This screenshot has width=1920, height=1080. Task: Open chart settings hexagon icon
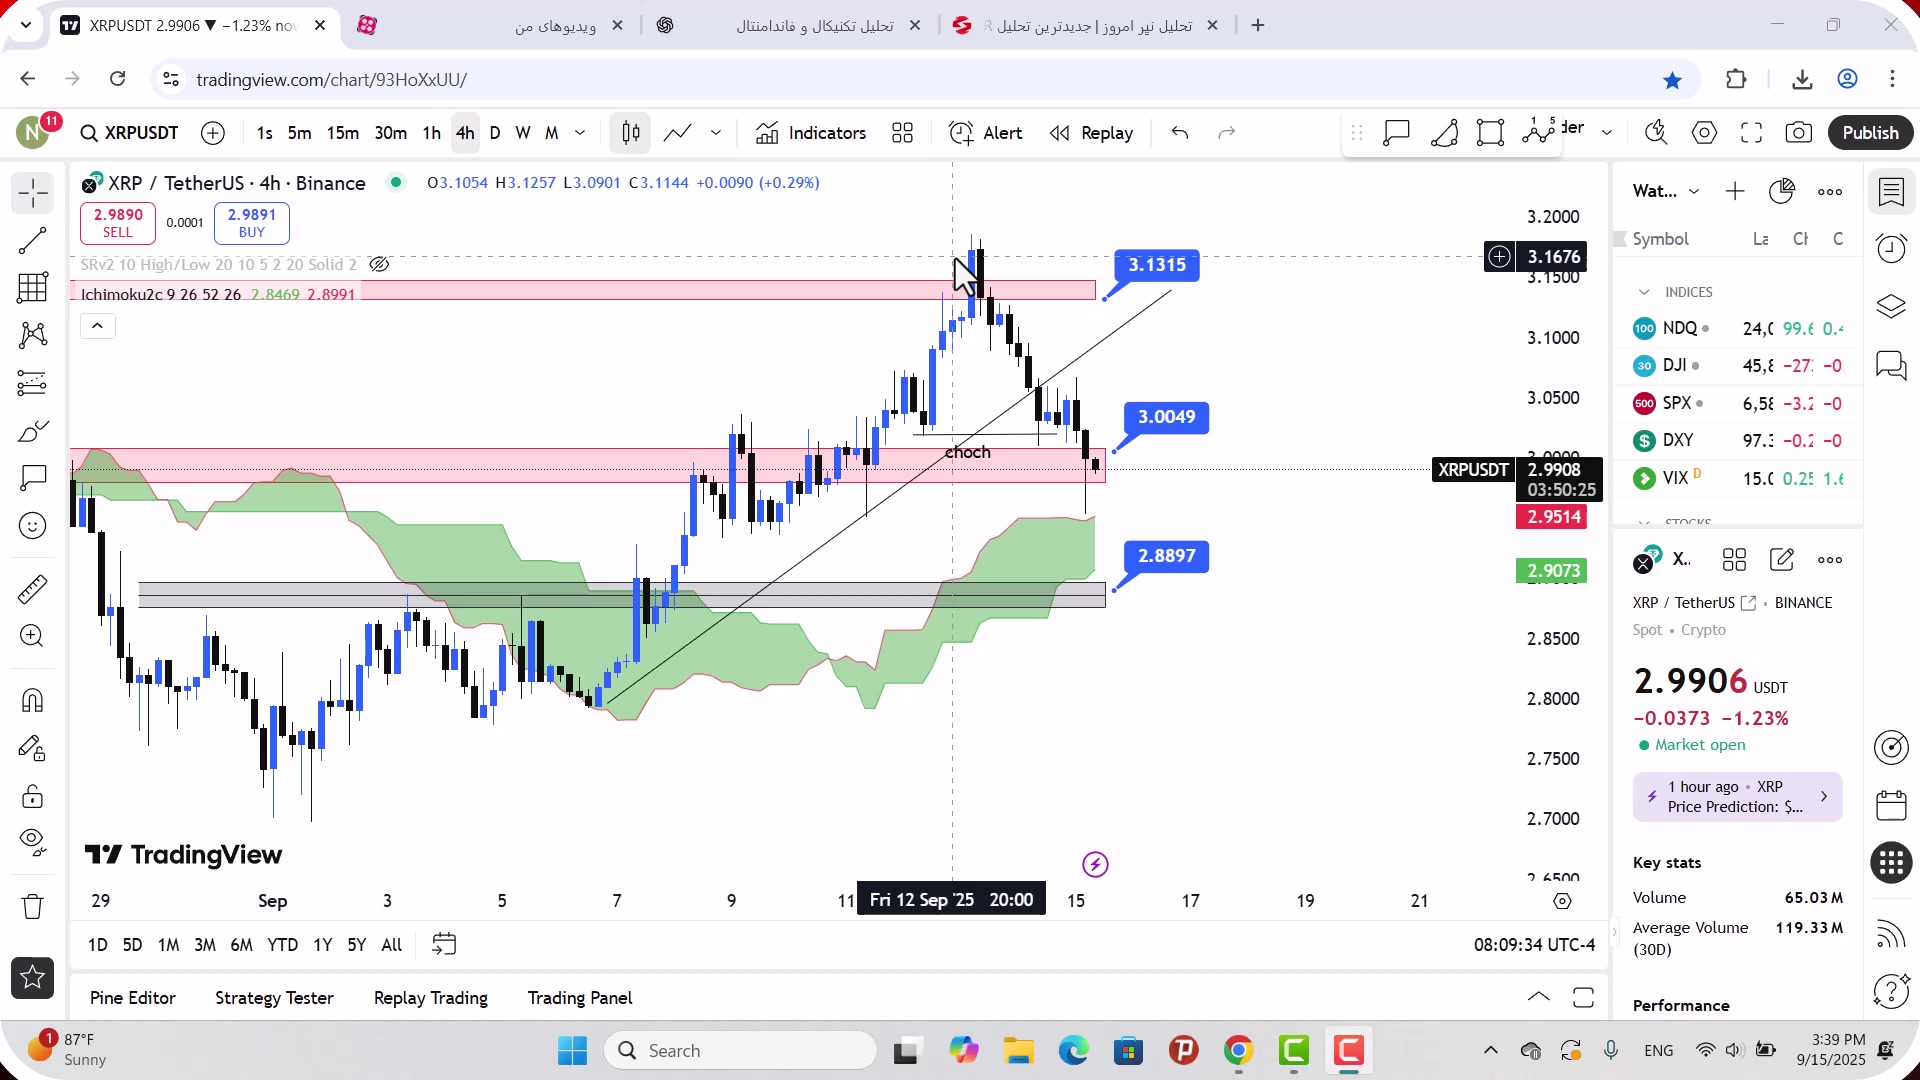1704,133
